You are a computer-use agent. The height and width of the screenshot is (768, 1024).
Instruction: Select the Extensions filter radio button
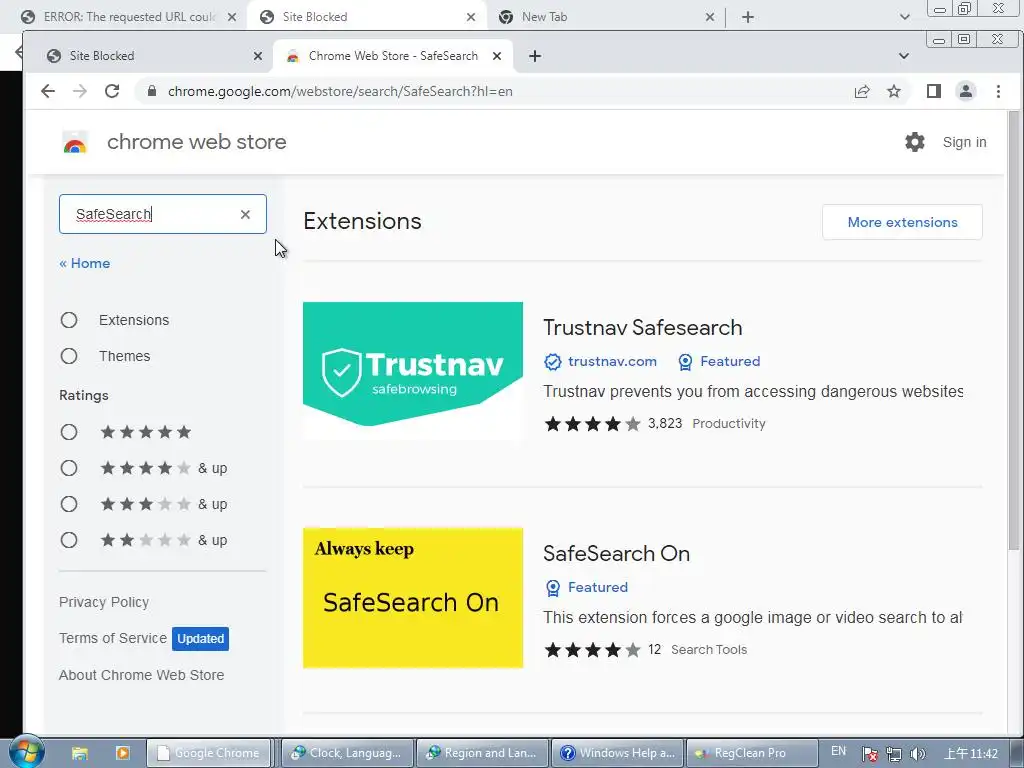69,320
